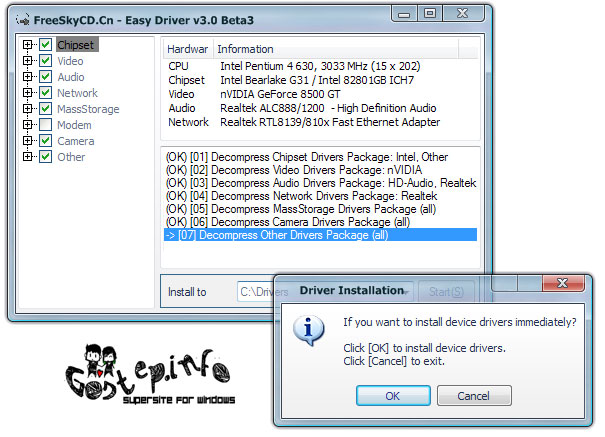Select log line [06] Decompress Camera Drivers
This screenshot has height=437, width=605.
(320, 222)
